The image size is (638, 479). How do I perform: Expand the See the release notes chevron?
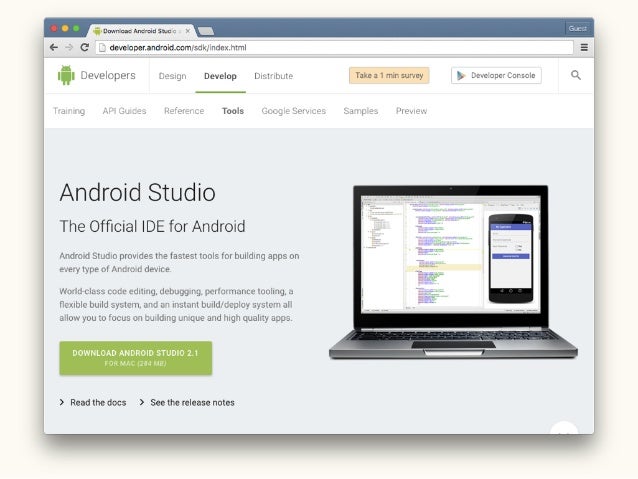(x=142, y=402)
